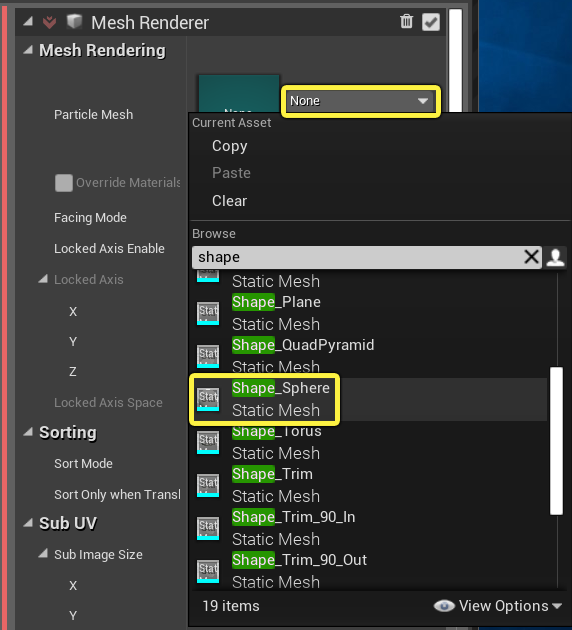Viewport: 572px width, 630px height.
Task: Clear the shape search text with X
Action: [531, 256]
